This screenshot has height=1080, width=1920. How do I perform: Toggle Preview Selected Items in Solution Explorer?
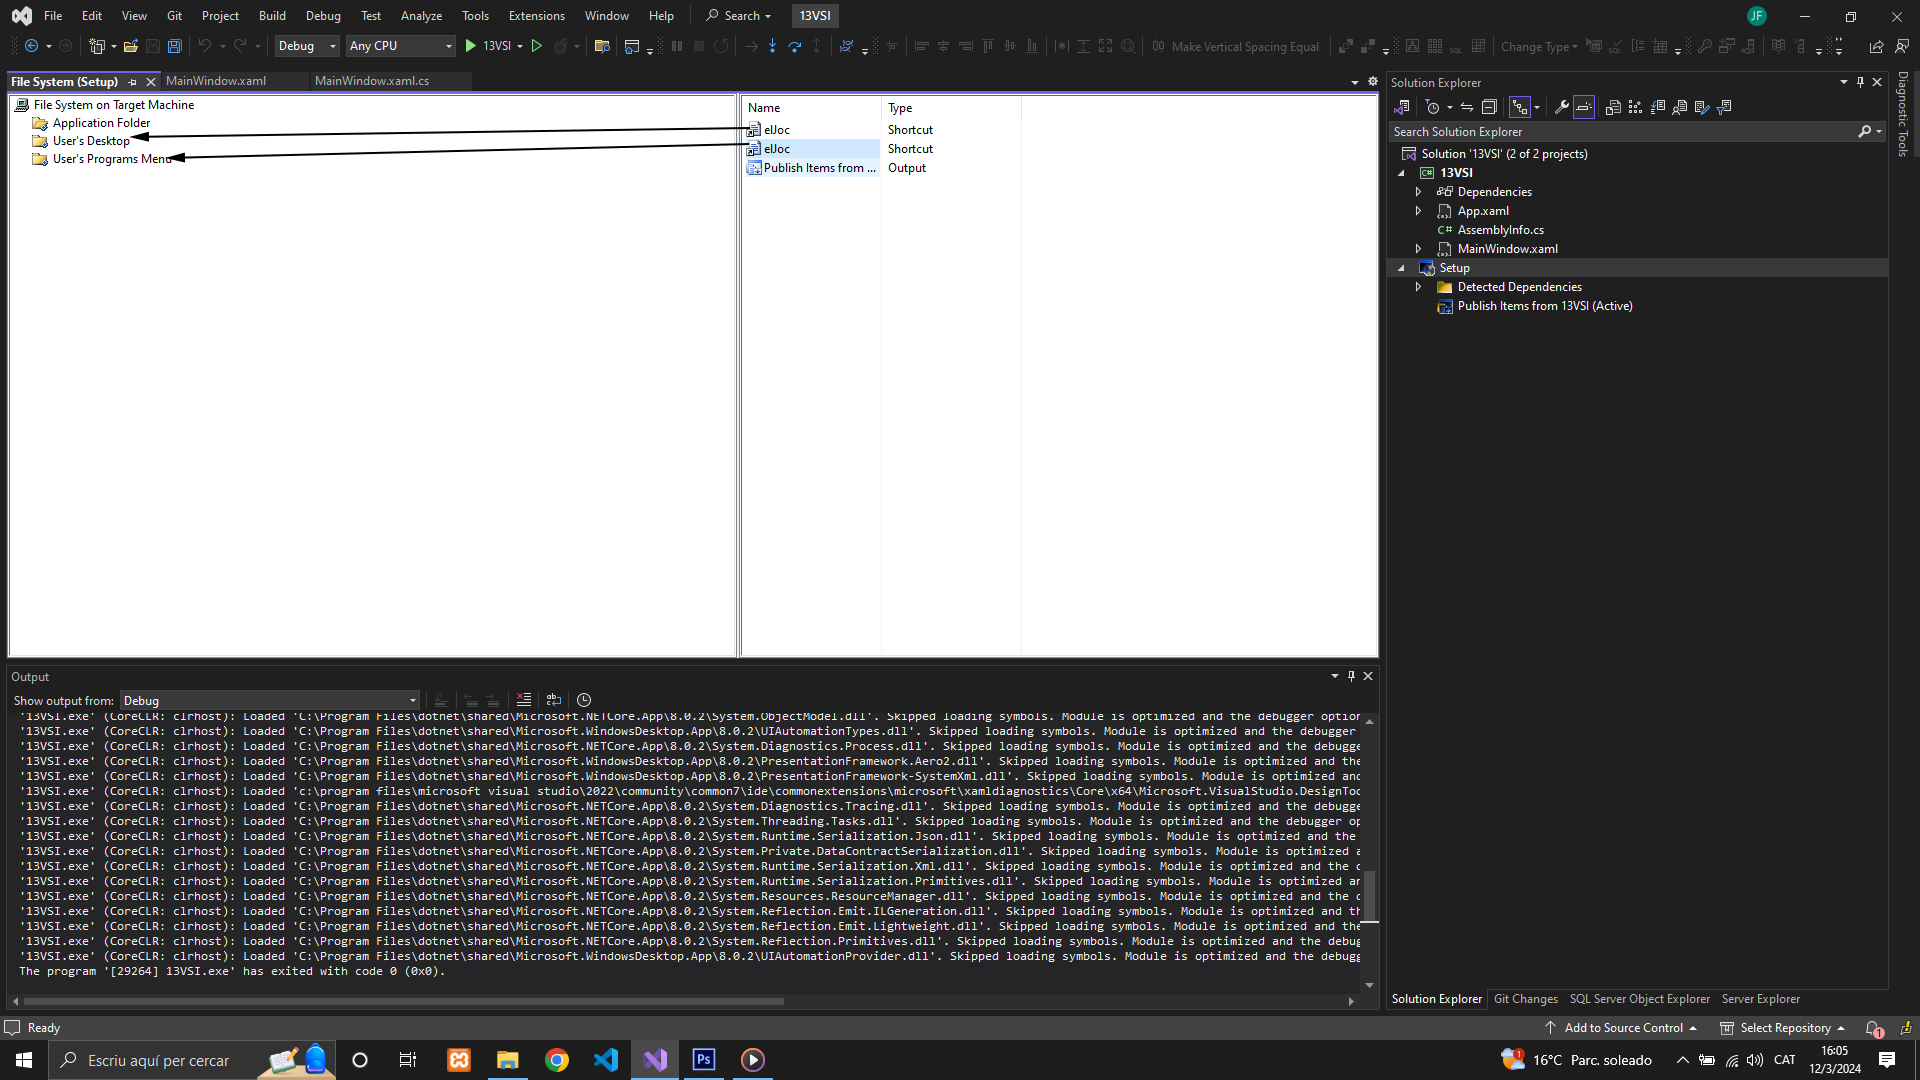[x=1584, y=107]
